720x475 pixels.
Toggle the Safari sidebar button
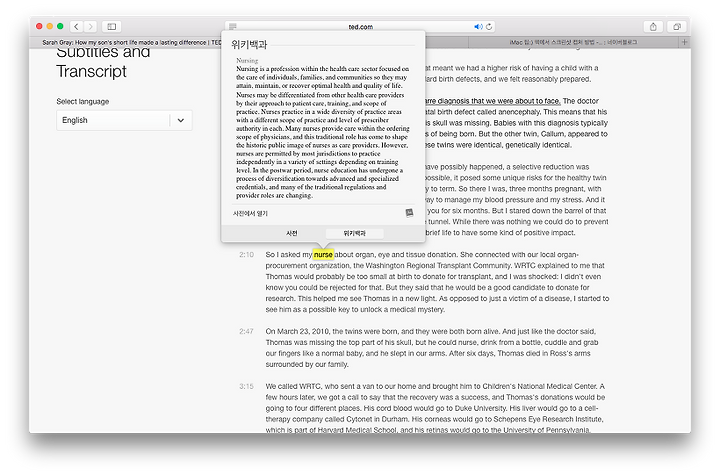(x=112, y=27)
